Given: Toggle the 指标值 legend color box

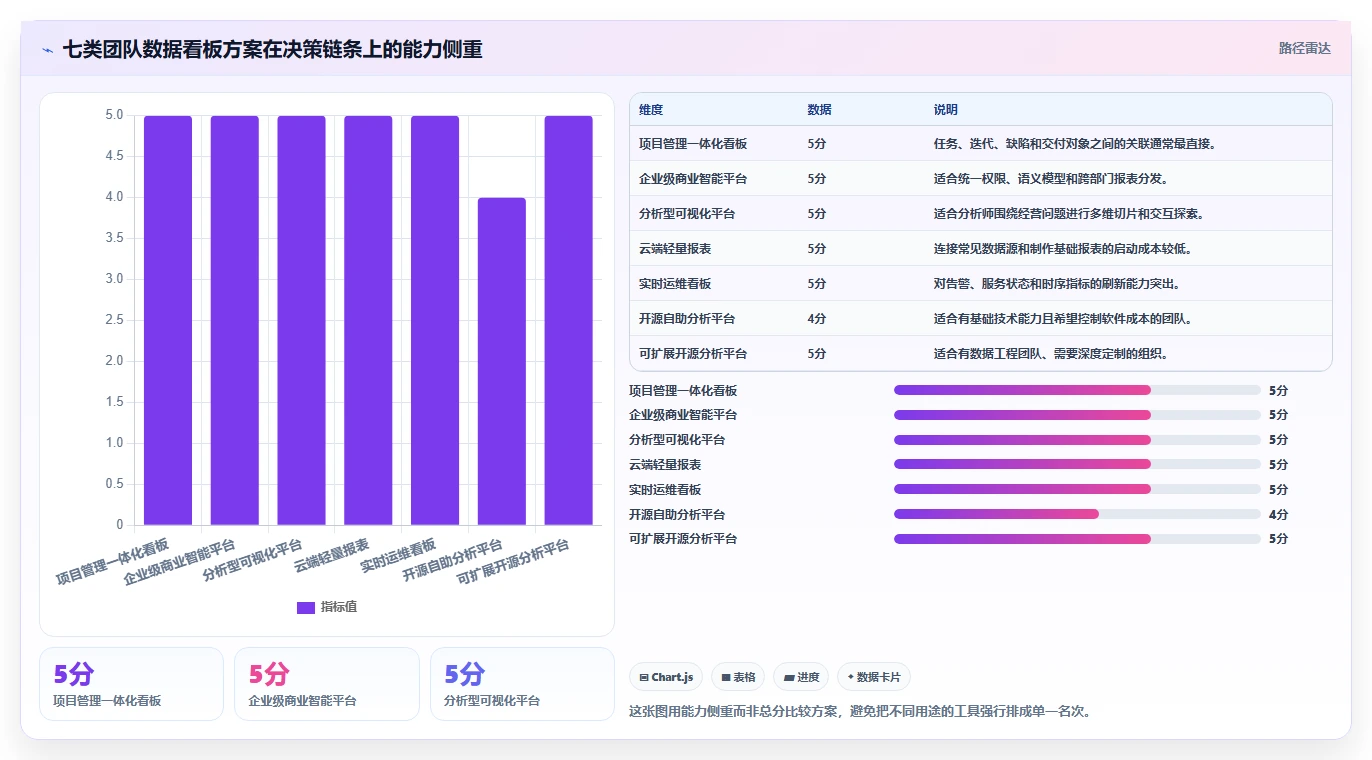Looking at the screenshot, I should pyautogui.click(x=306, y=607).
